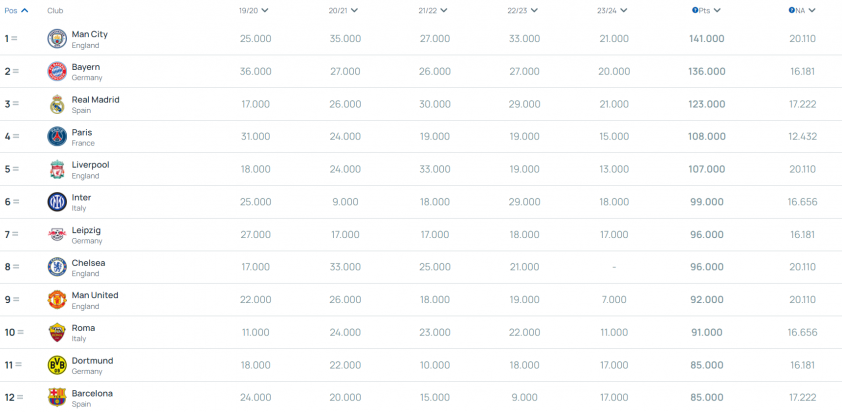Sort by the NA column chevron
Image resolution: width=842 pixels, height=412 pixels.
point(811,10)
